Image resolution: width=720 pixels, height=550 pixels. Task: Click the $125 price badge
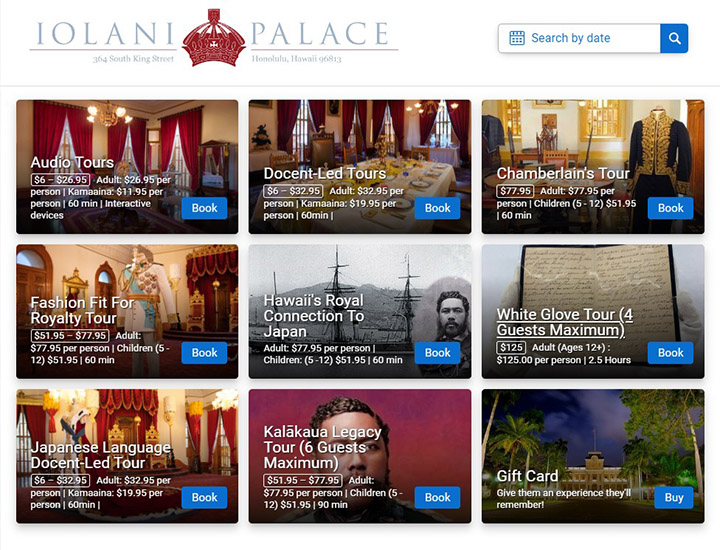pos(511,347)
